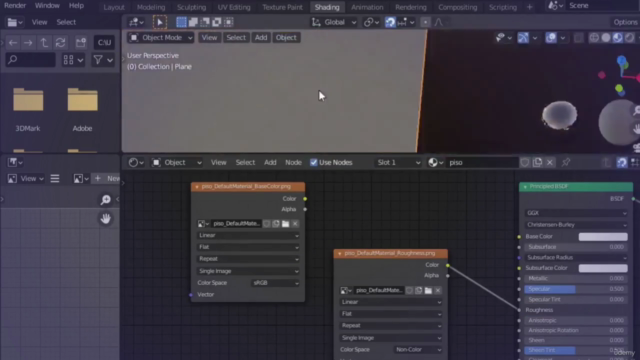Open the Help menu

pyautogui.click(x=76, y=6)
